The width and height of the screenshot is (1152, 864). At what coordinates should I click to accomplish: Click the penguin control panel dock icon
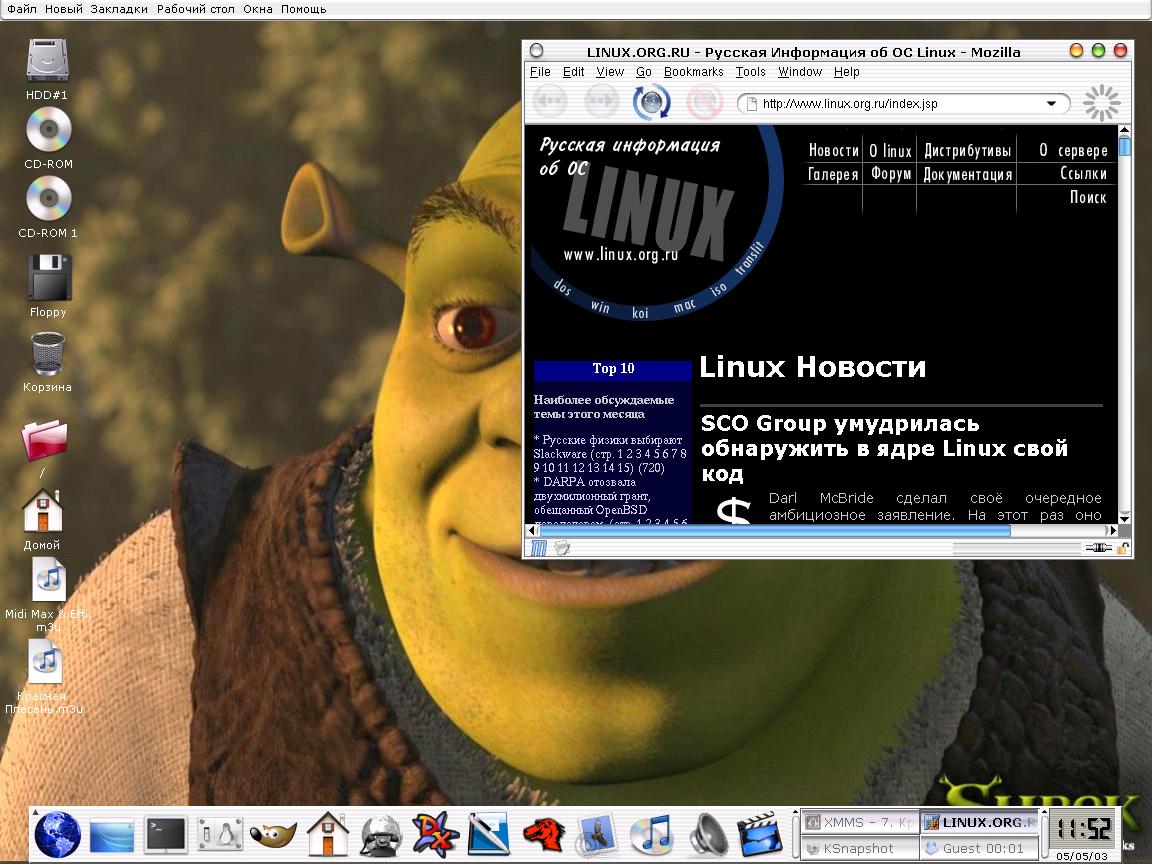pos(219,834)
